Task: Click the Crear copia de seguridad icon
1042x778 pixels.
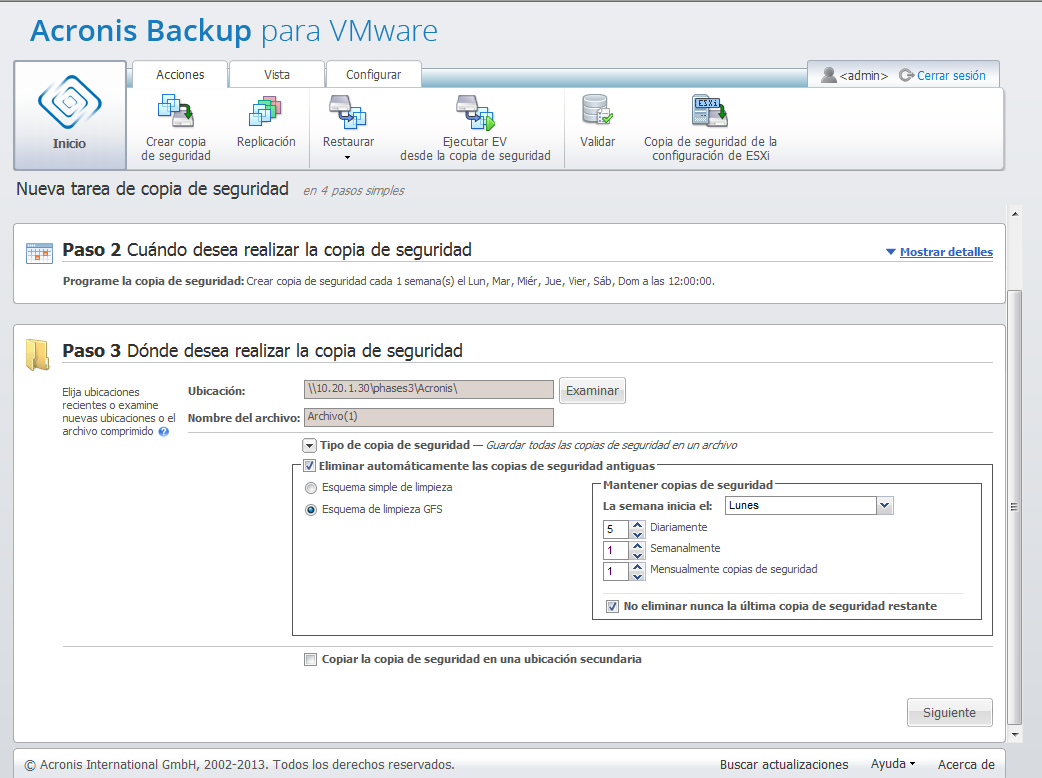Action: tap(176, 112)
